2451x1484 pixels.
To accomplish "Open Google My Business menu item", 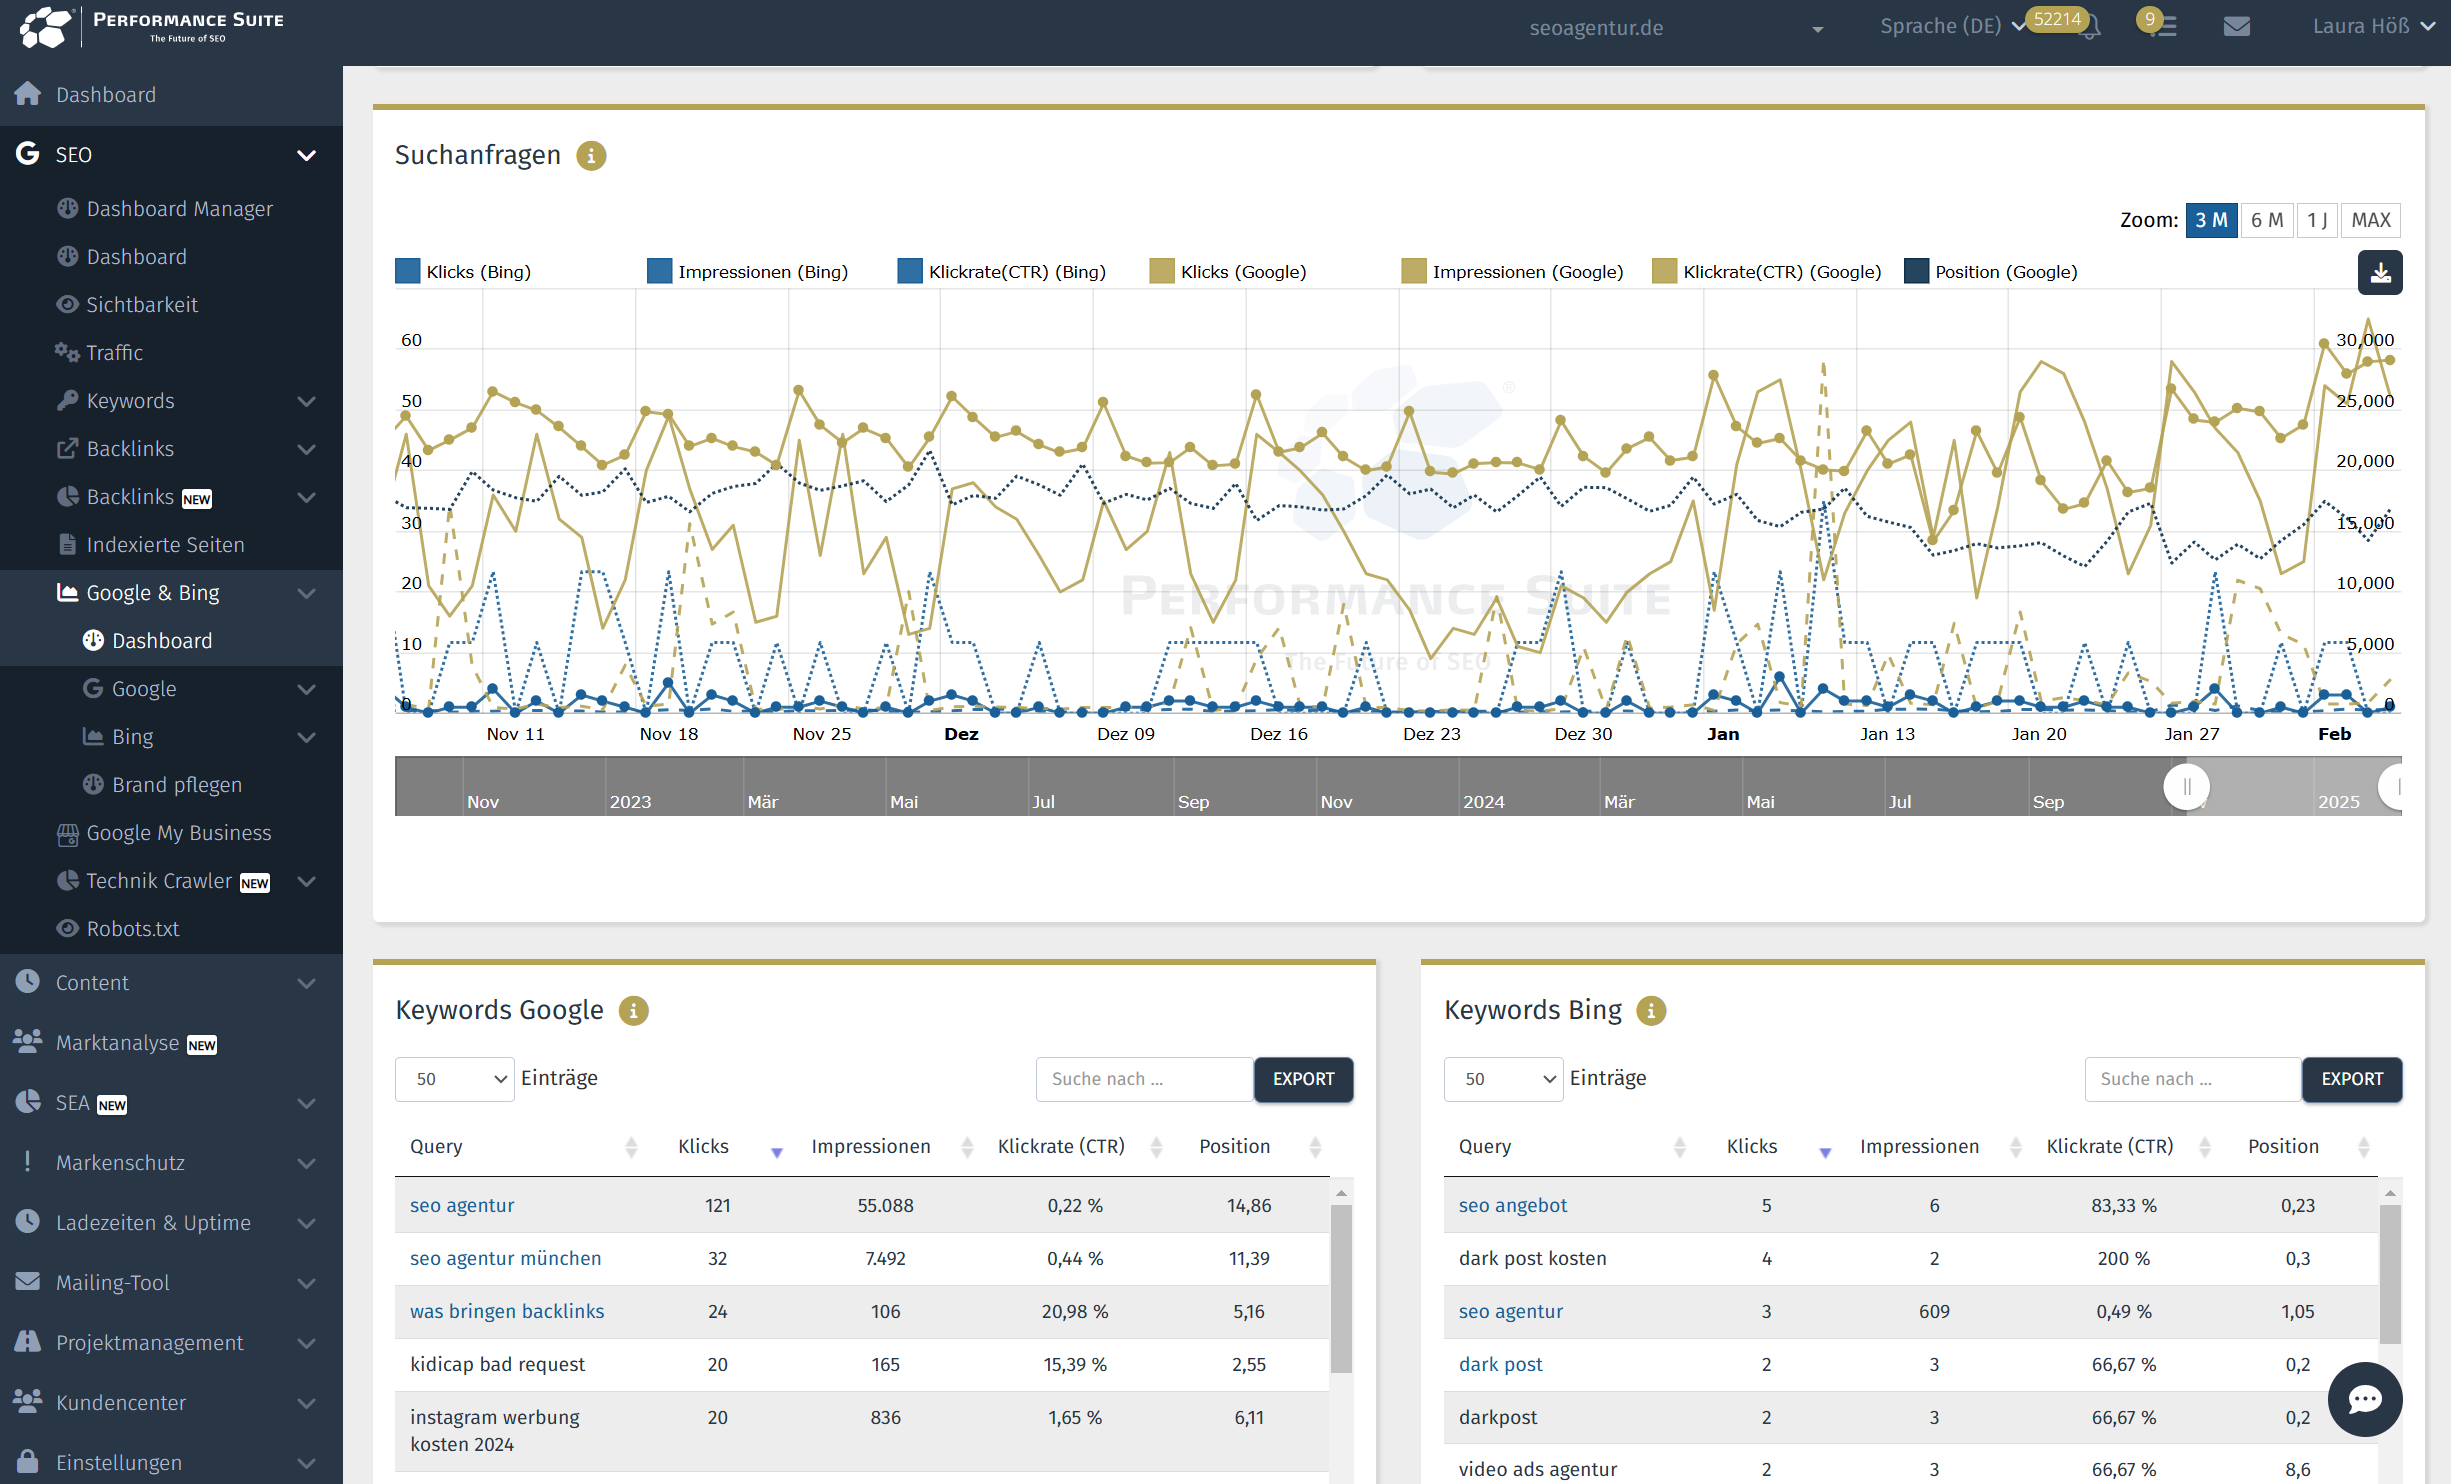I will [x=178, y=833].
